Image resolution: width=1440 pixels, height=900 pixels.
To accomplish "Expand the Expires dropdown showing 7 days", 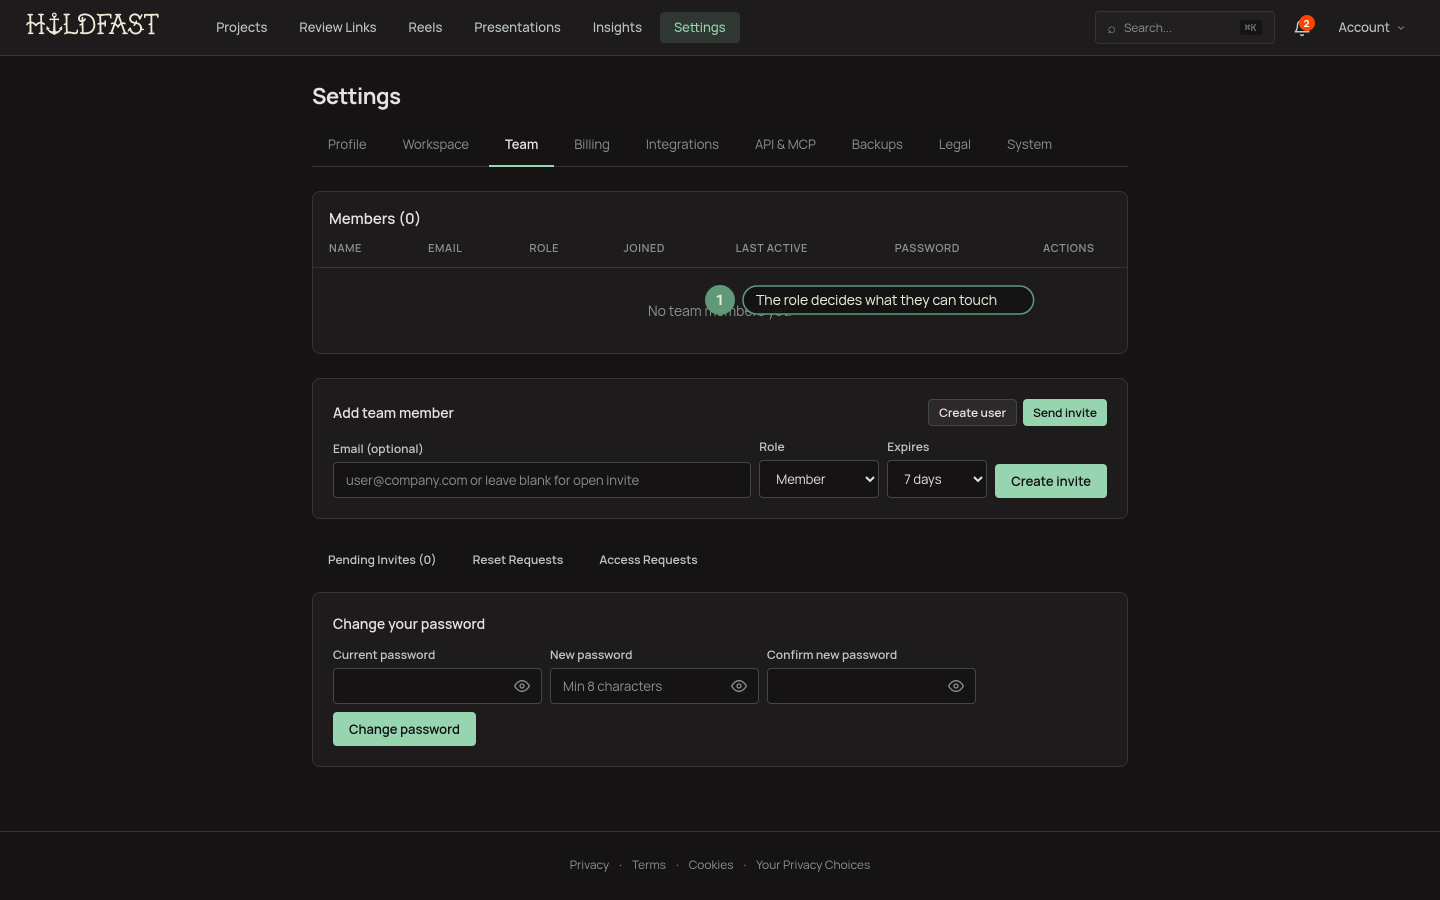I will pos(937,479).
